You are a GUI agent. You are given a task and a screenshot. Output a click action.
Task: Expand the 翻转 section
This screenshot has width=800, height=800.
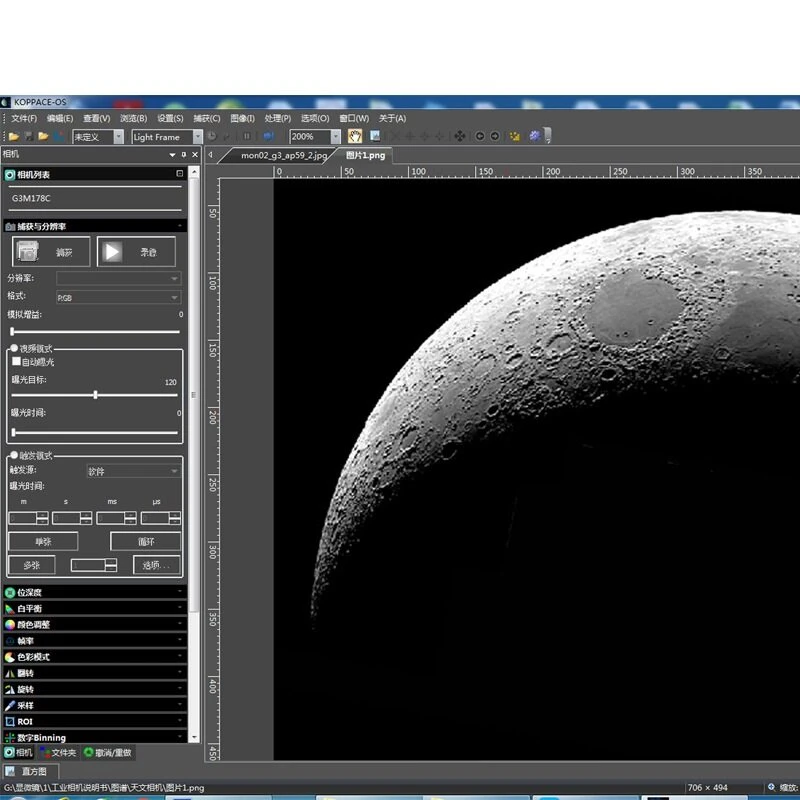coord(95,673)
